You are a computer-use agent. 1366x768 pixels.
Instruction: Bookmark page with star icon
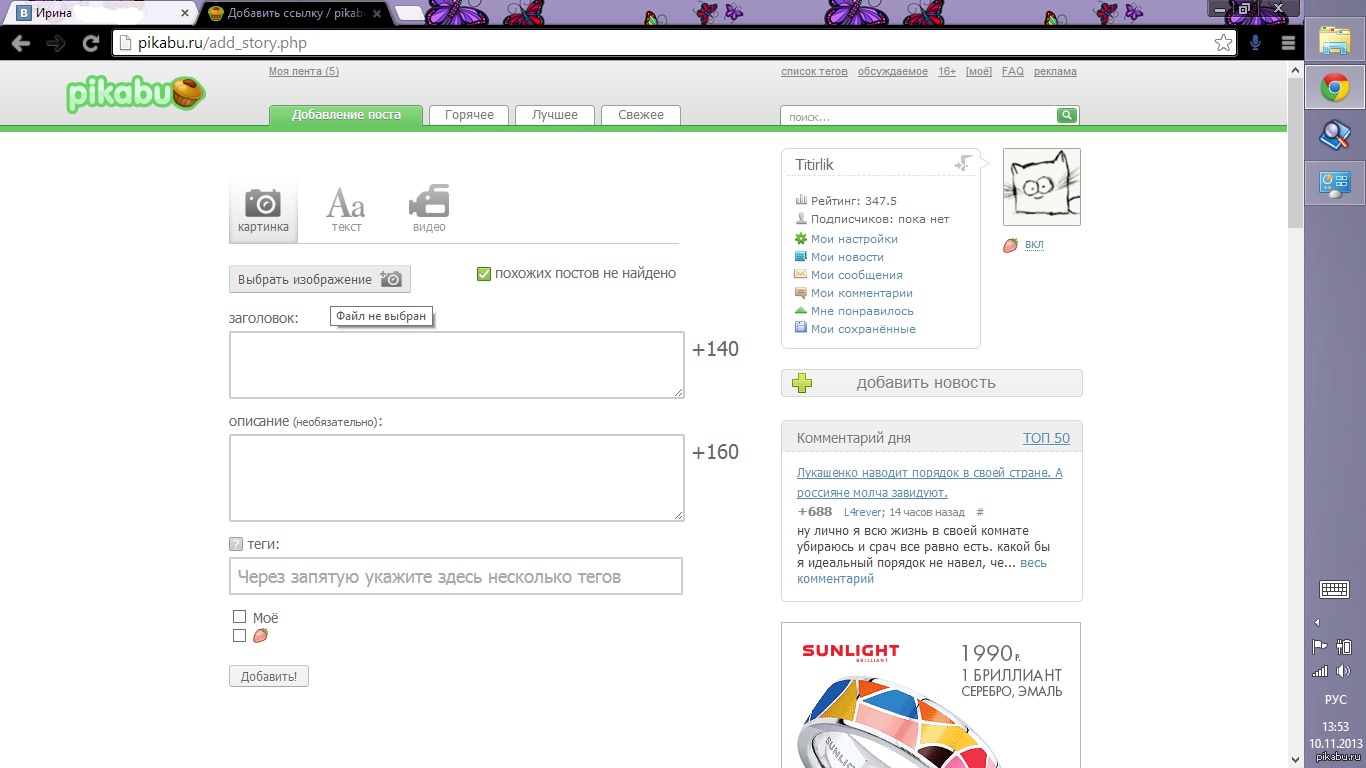1223,43
